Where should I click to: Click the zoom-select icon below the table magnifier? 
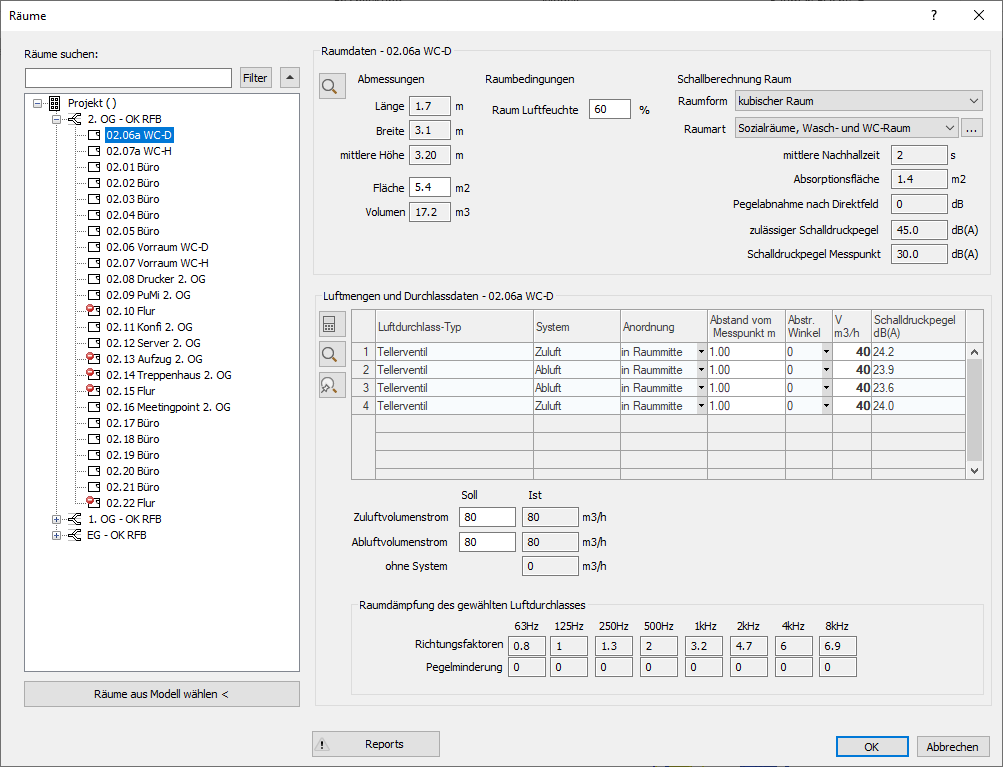(x=332, y=385)
